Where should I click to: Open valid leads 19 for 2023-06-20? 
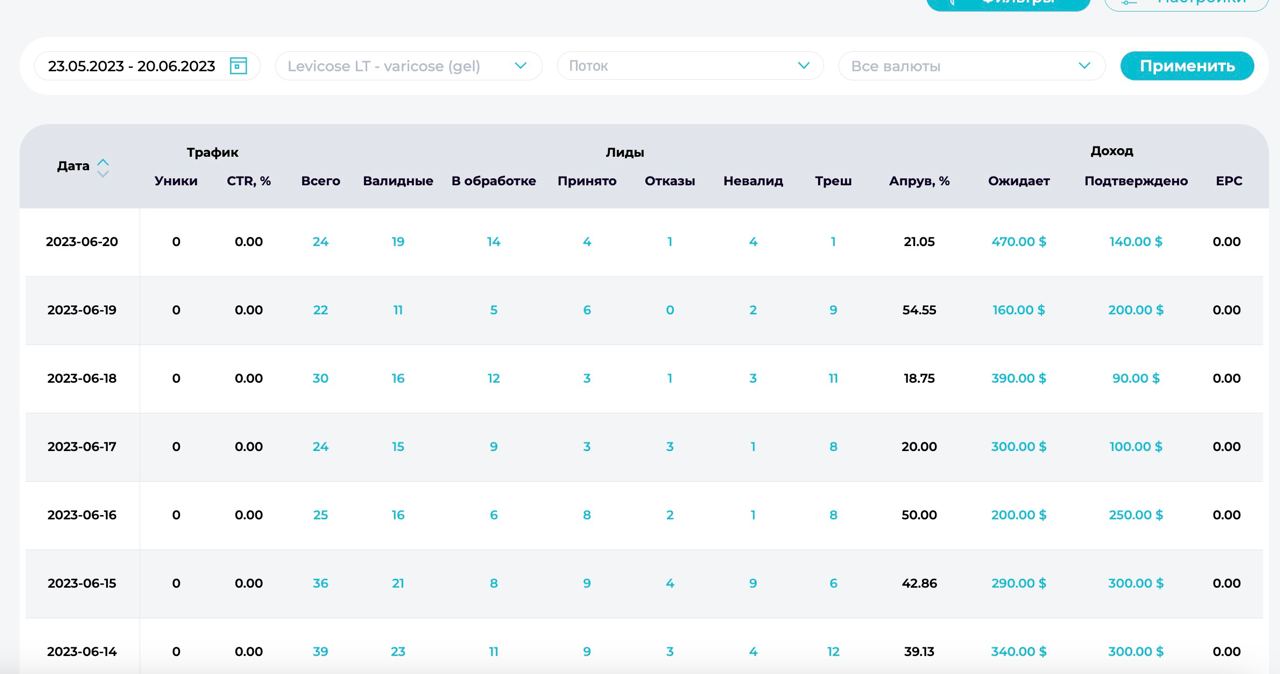pyautogui.click(x=398, y=242)
